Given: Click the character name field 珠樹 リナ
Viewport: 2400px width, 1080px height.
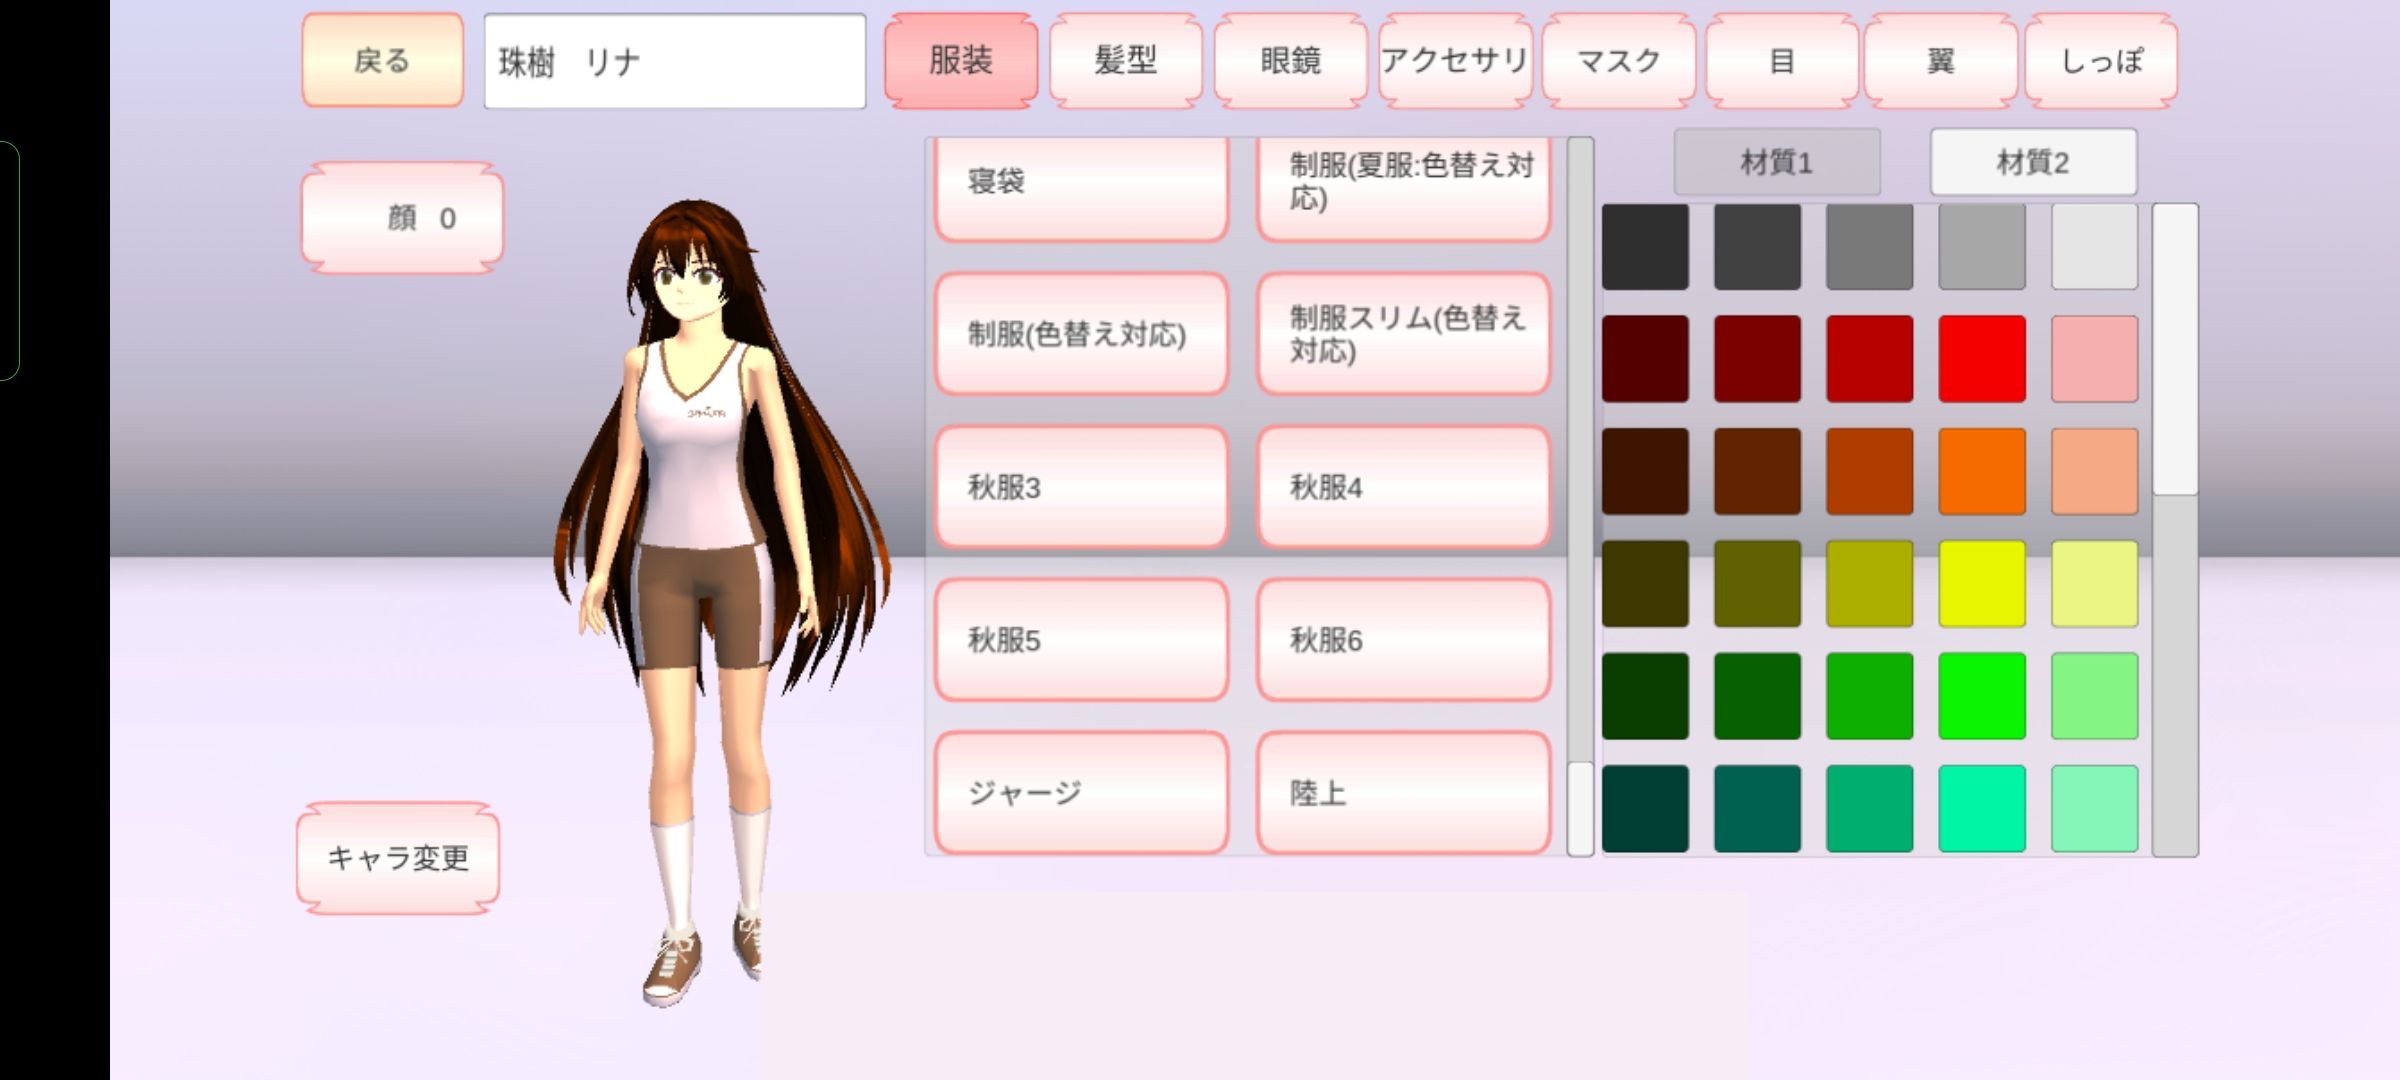Looking at the screenshot, I should click(675, 61).
